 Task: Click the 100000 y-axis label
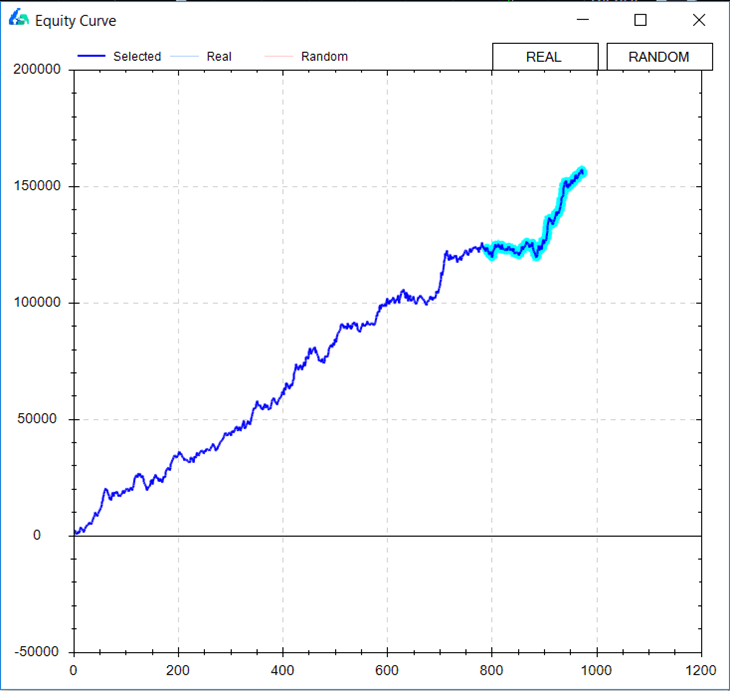[x=39, y=303]
